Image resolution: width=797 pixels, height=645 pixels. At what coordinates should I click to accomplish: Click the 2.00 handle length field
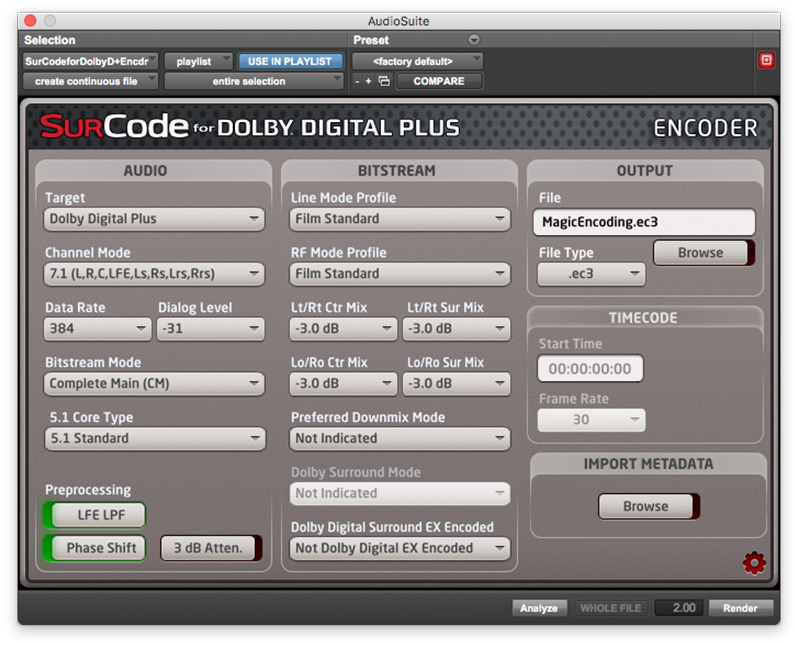[679, 608]
